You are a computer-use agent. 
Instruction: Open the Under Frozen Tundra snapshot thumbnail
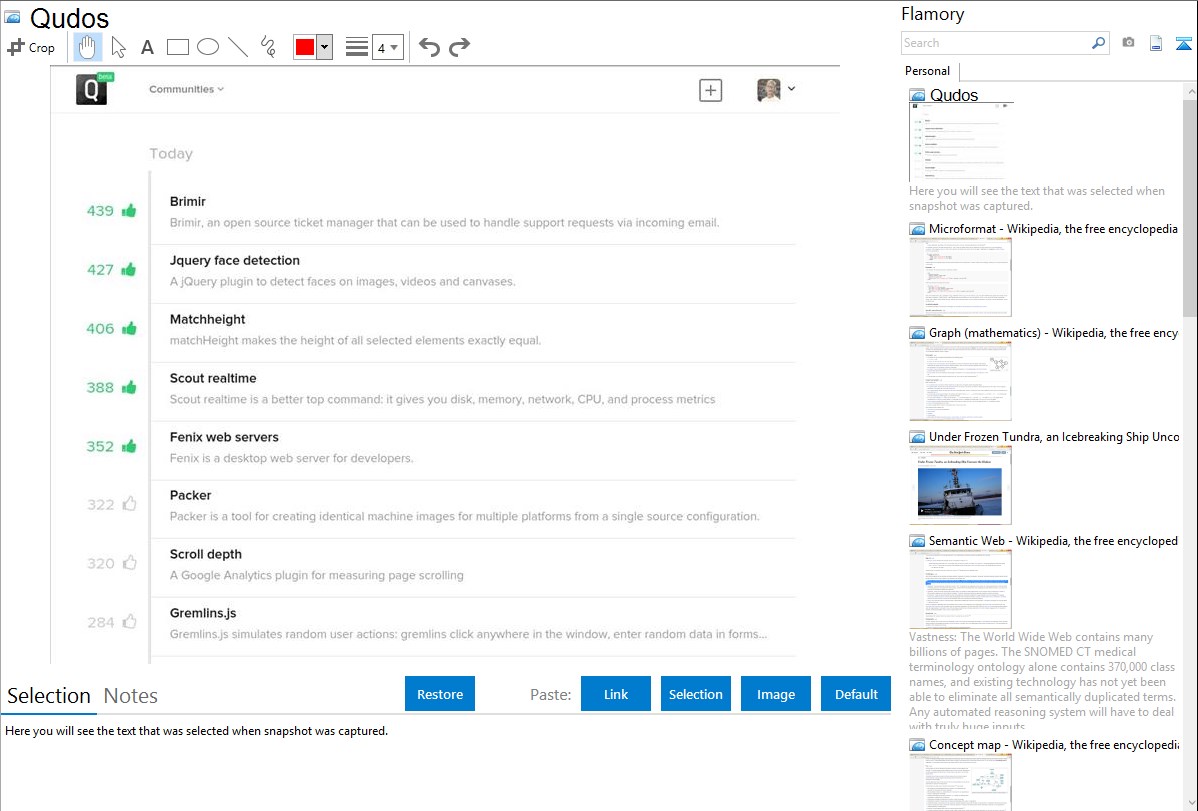coord(960,485)
